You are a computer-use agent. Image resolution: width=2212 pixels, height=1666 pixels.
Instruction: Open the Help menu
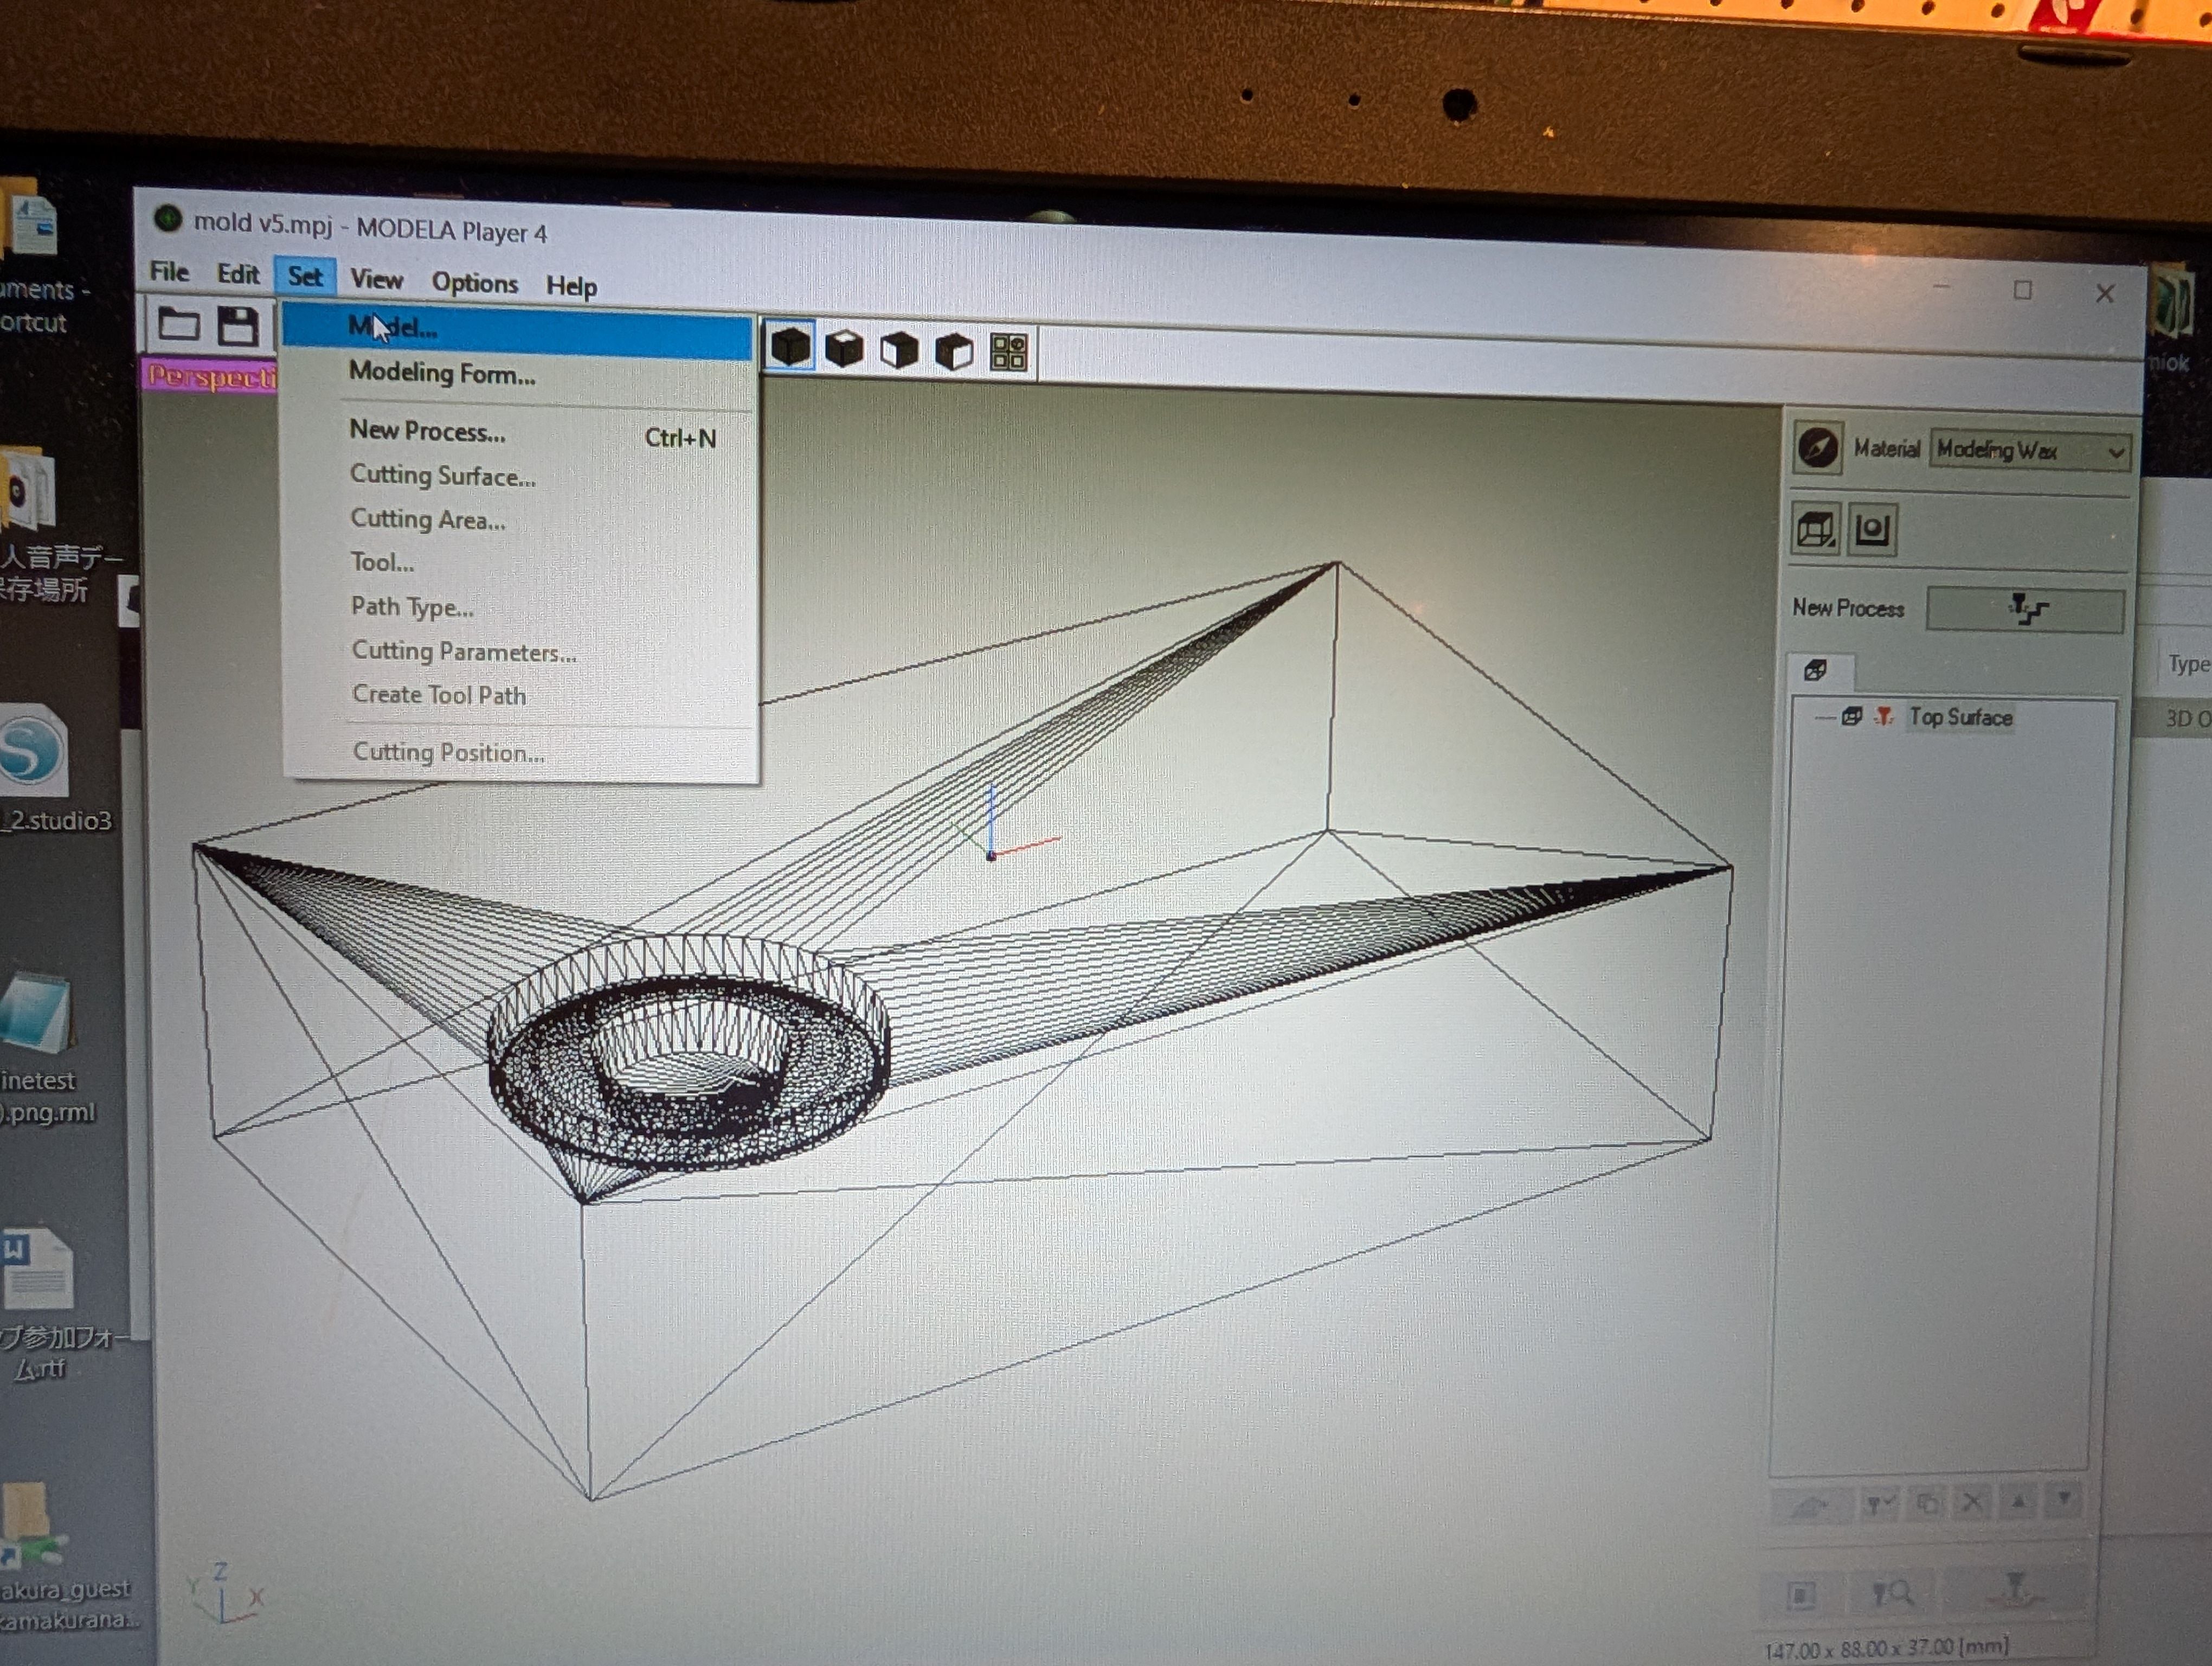pyautogui.click(x=571, y=286)
